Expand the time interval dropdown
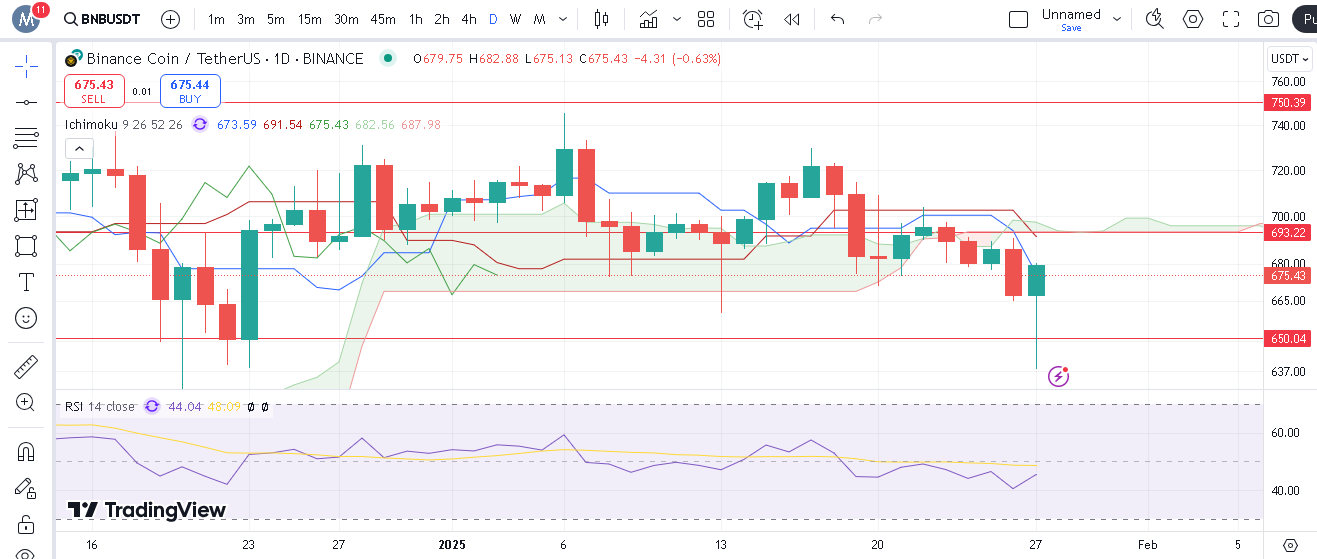1317x559 pixels. 565,19
